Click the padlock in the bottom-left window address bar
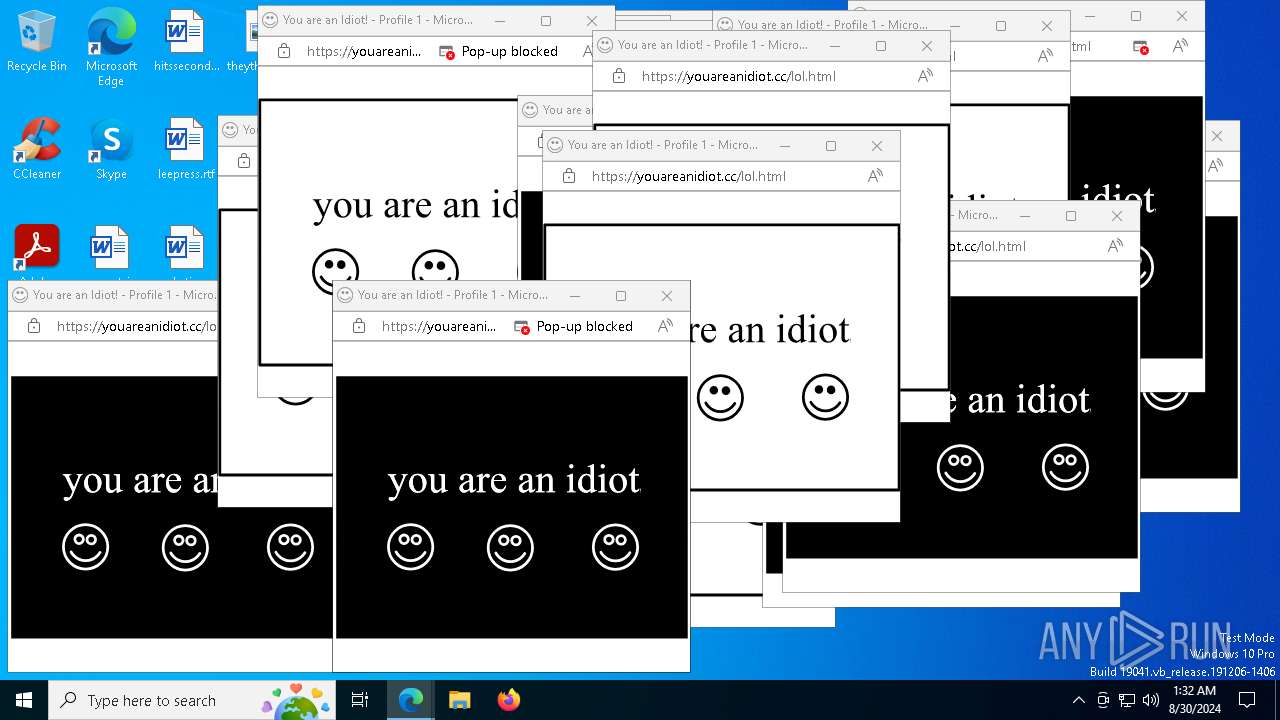 [x=34, y=326]
